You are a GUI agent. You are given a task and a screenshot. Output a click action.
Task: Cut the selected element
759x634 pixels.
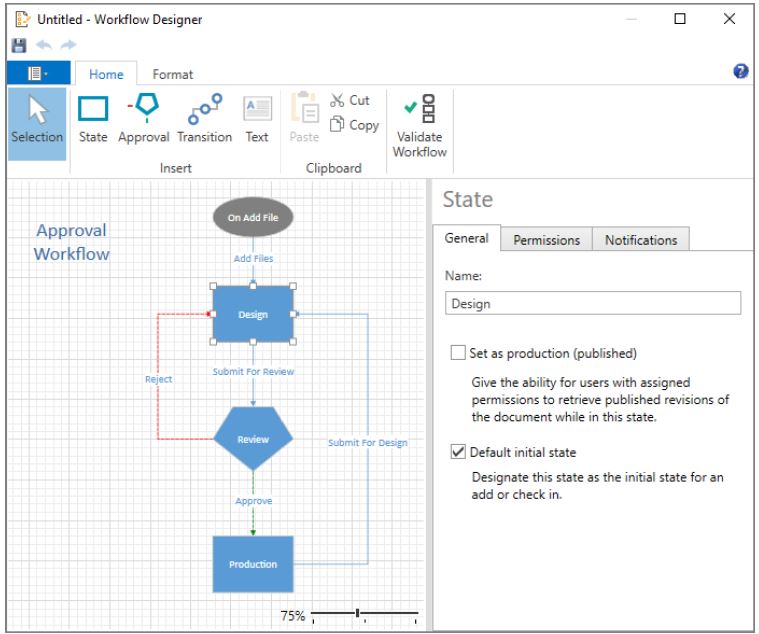[x=350, y=100]
